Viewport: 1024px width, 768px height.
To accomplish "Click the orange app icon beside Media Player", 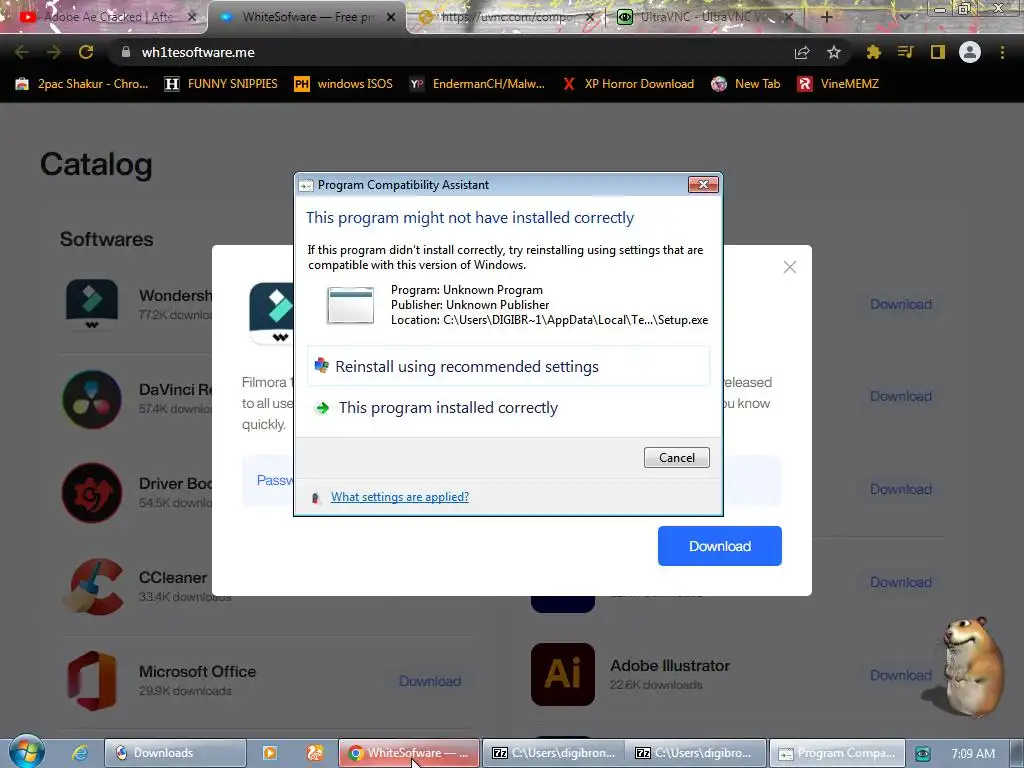I will [x=315, y=753].
